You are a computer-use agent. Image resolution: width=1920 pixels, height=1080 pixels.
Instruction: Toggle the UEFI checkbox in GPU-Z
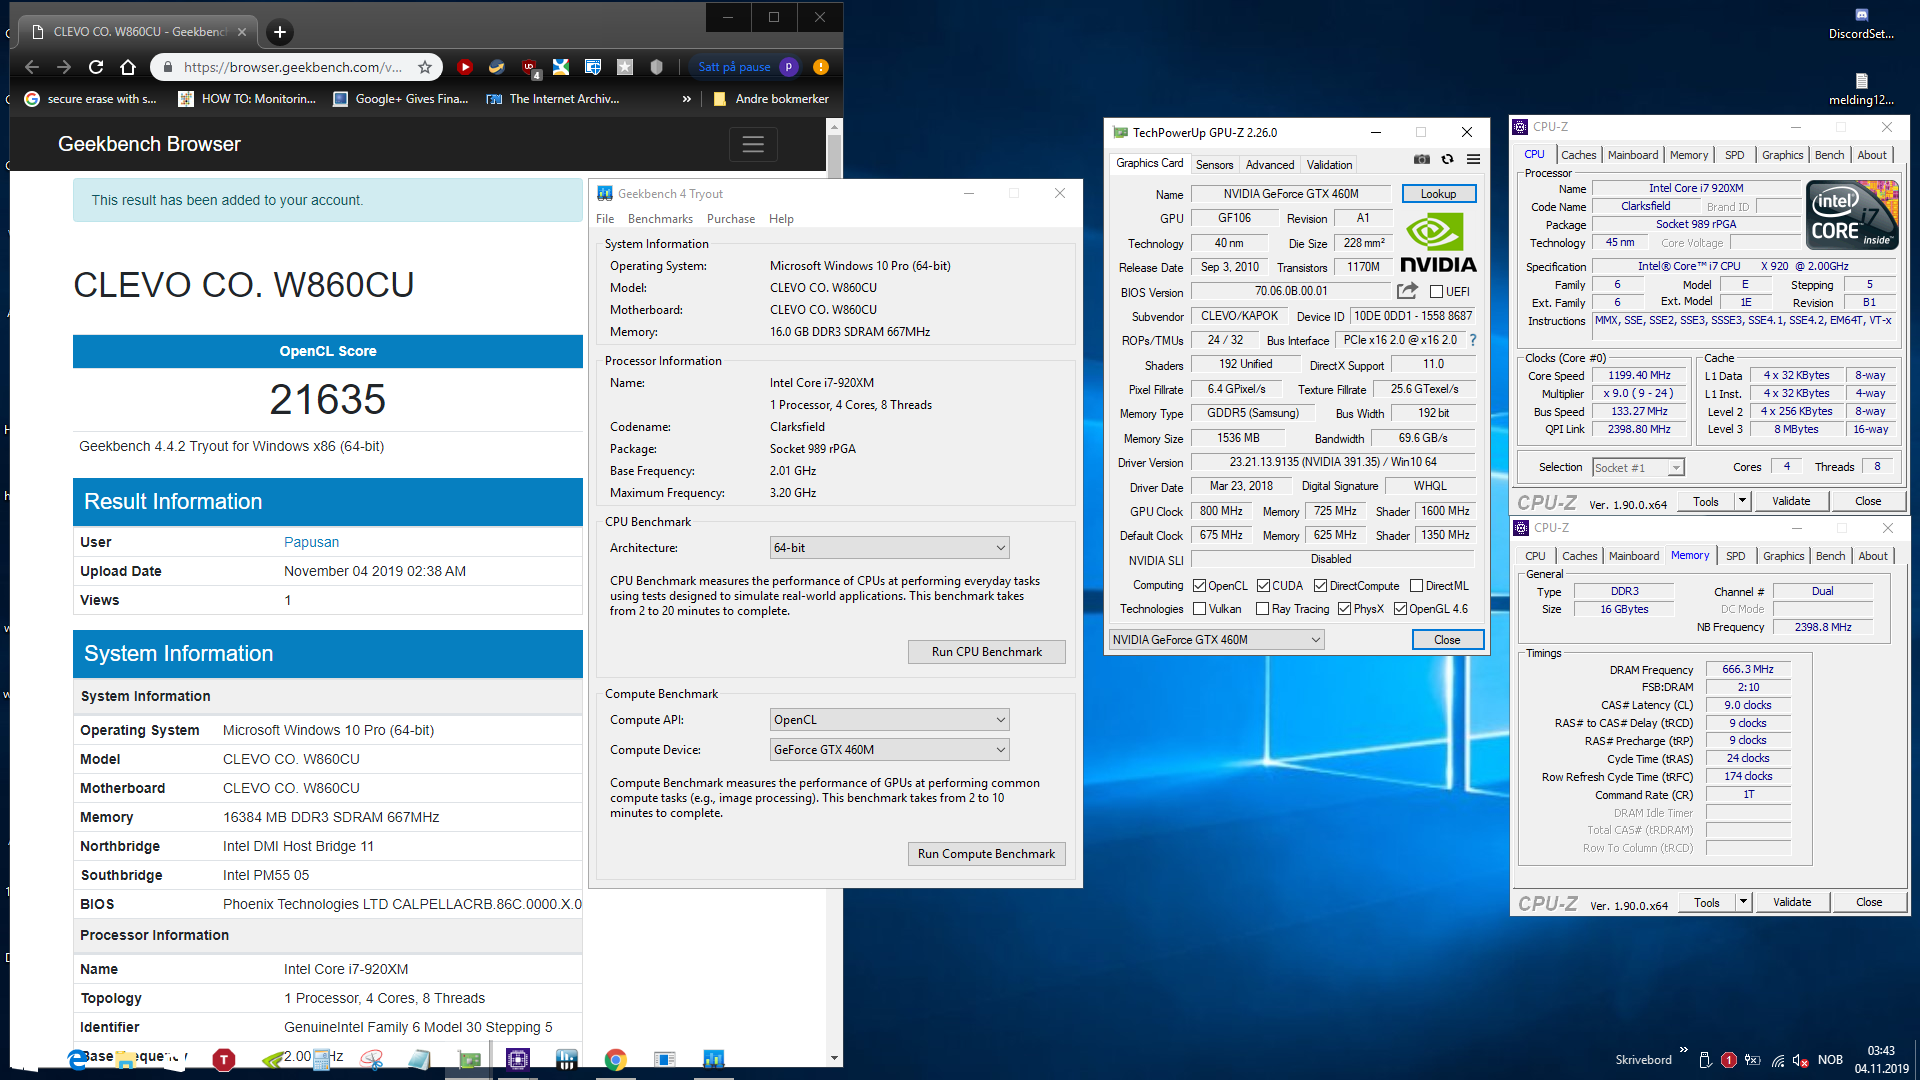[1436, 292]
